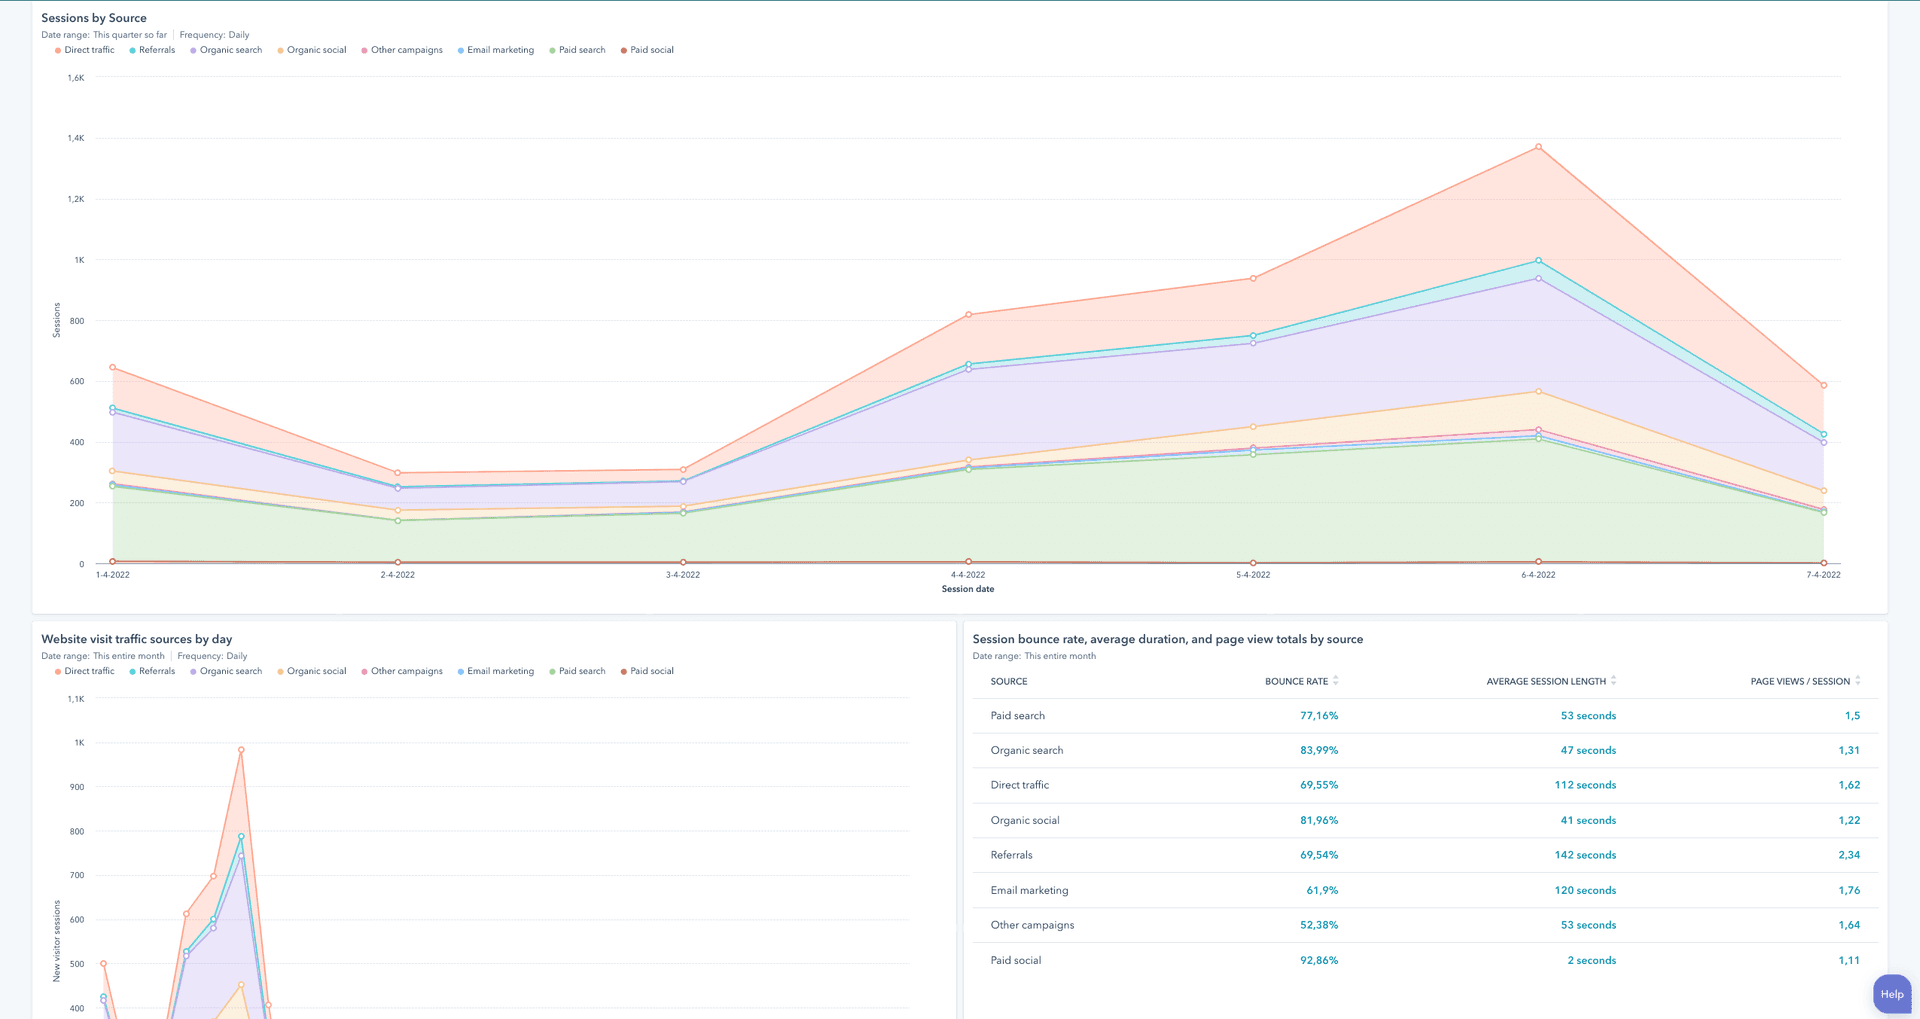Sort table by Bounce Rate arrows
1920x1019 pixels.
tap(1336, 681)
